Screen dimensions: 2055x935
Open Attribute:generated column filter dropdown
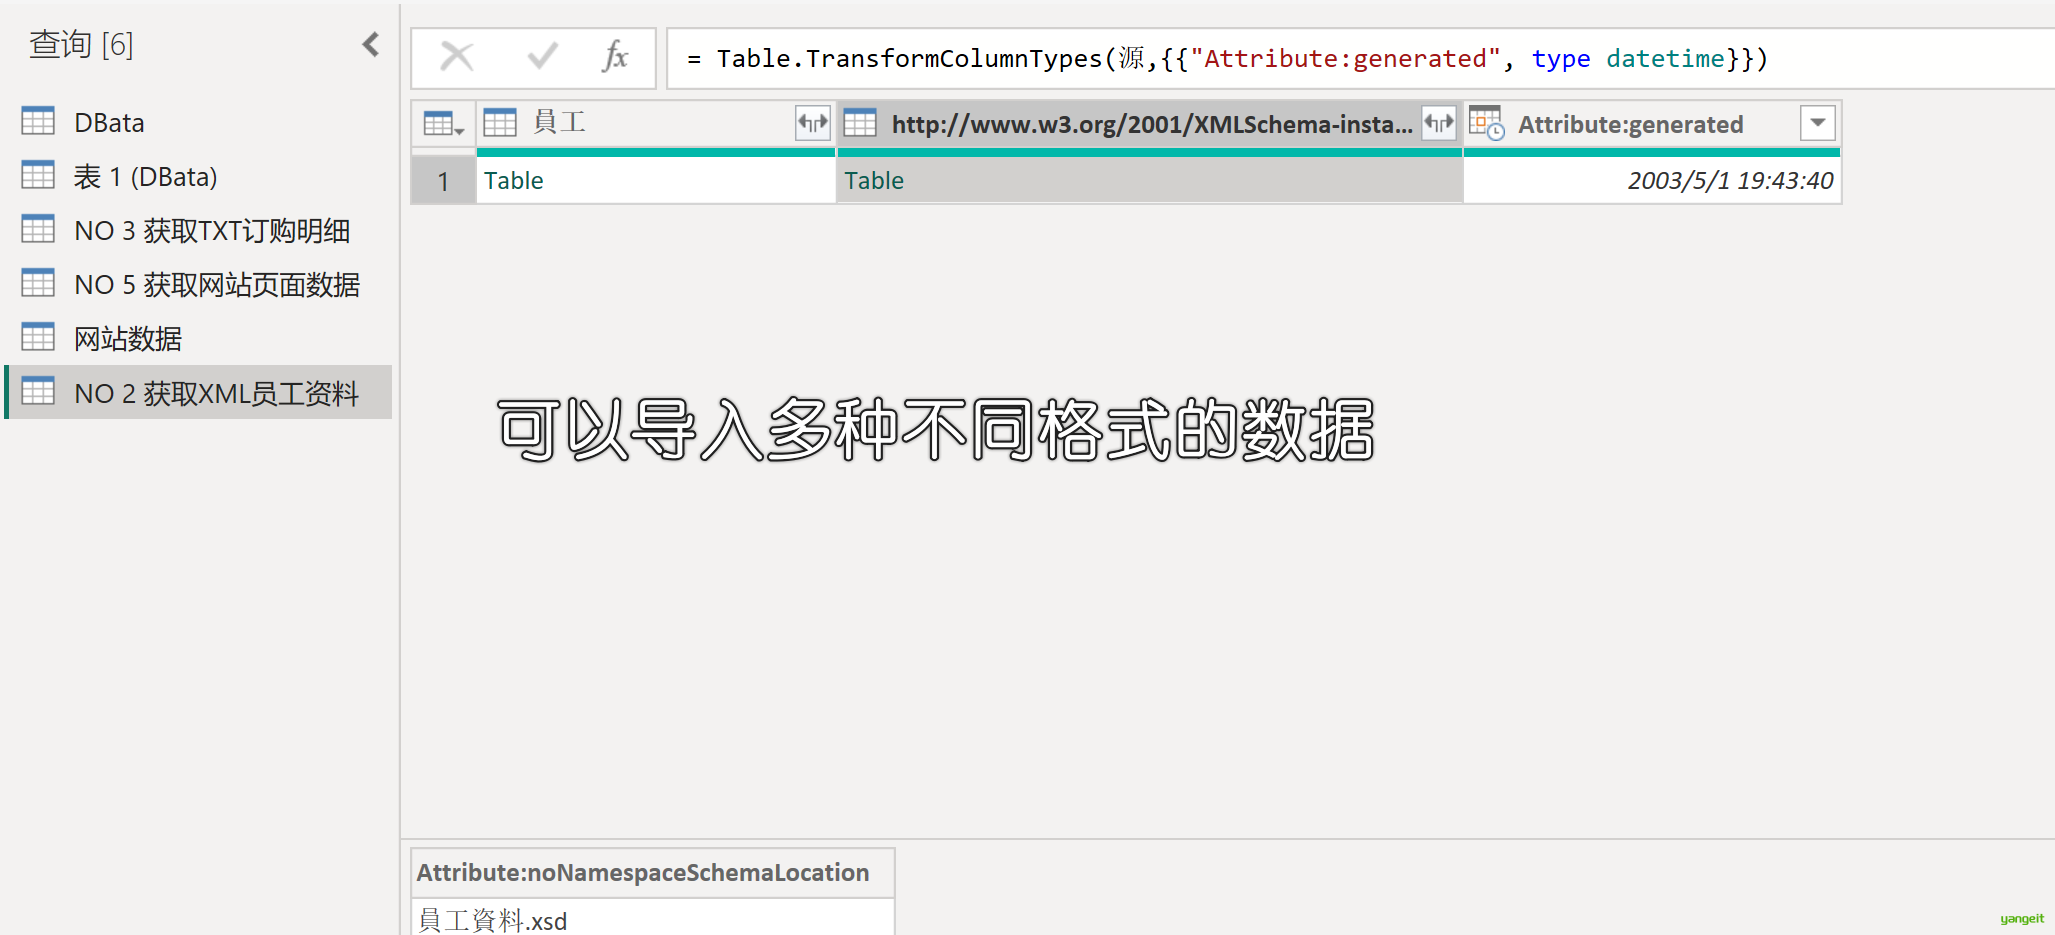click(x=1817, y=124)
